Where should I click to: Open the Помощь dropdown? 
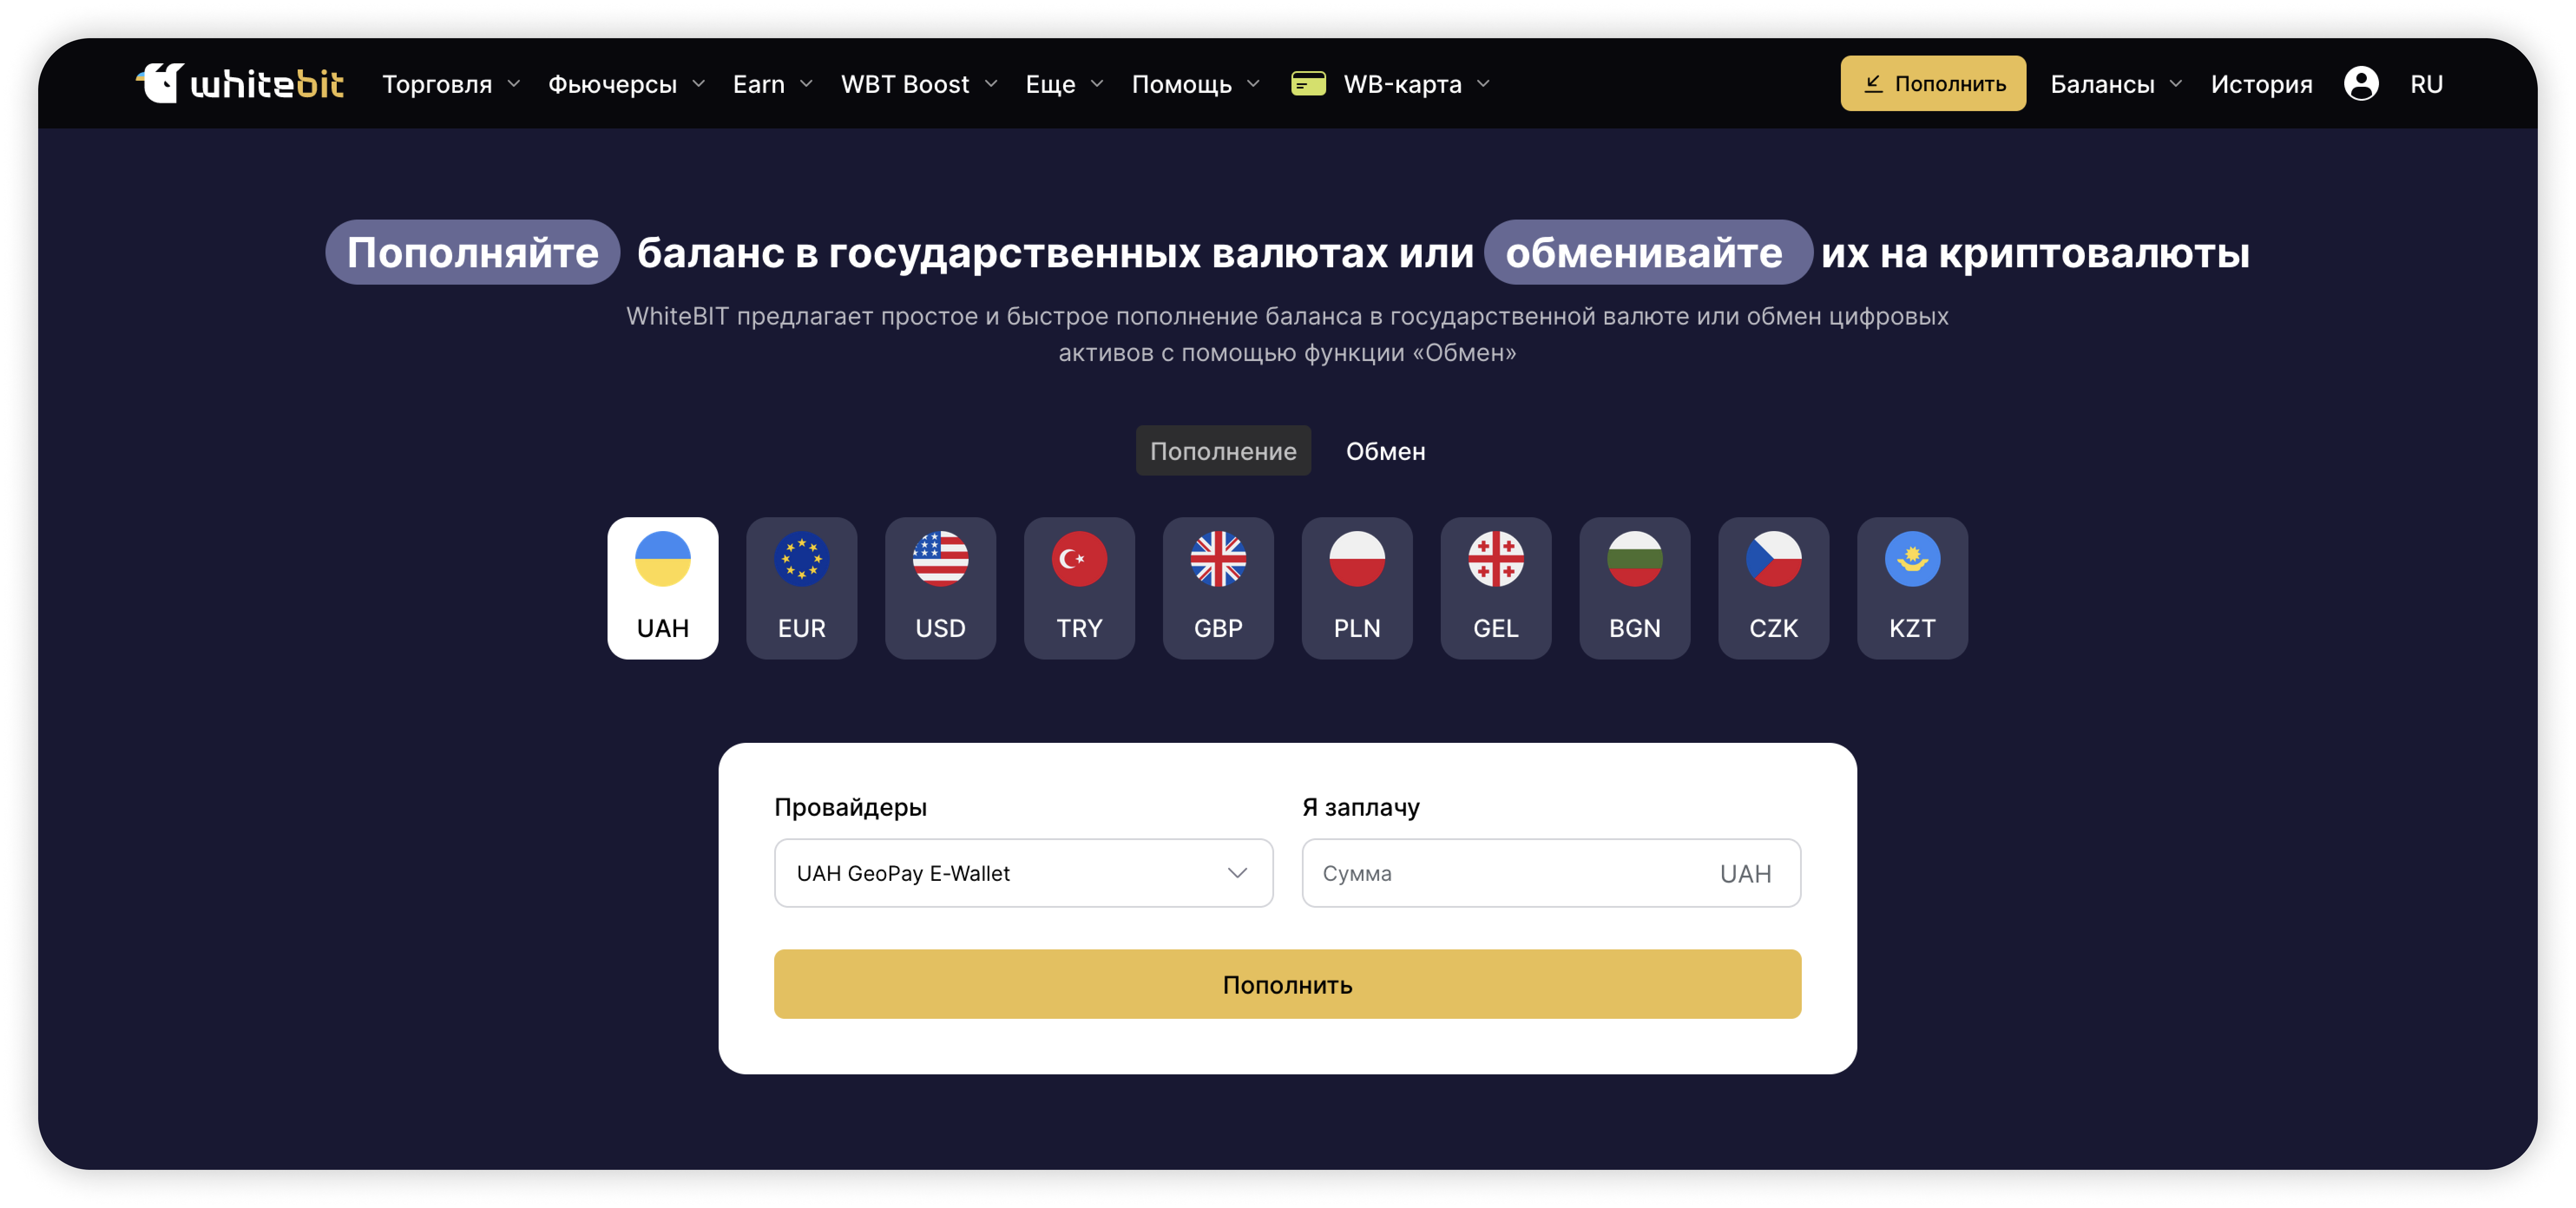(1196, 84)
